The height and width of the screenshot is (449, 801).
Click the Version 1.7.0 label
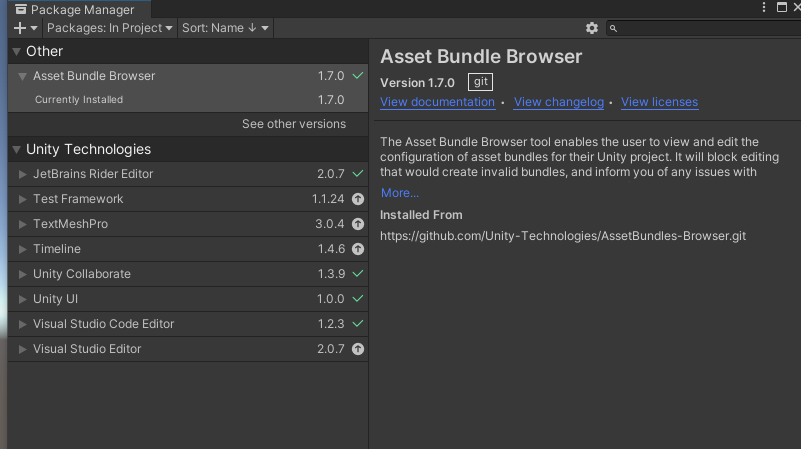pos(417,82)
